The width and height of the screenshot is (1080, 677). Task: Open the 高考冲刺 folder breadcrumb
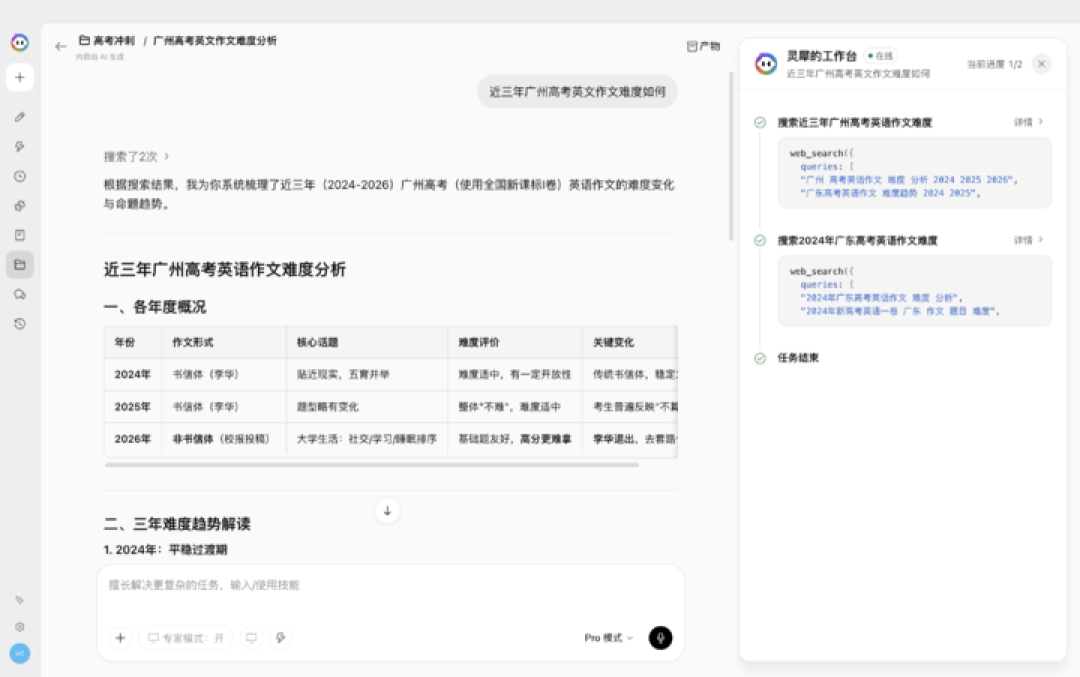click(x=107, y=41)
